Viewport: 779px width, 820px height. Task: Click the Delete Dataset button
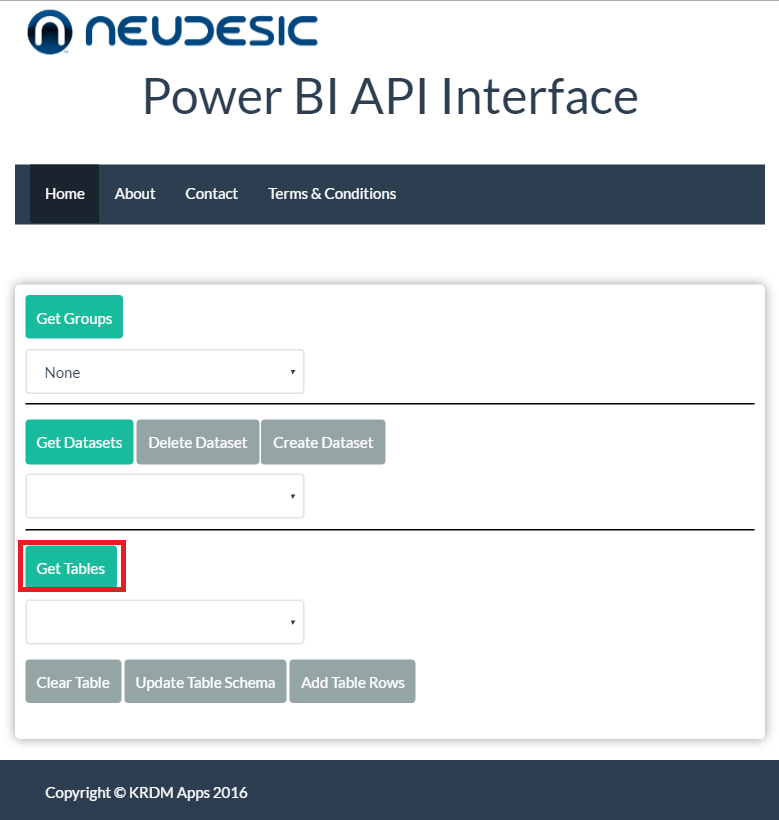pyautogui.click(x=198, y=442)
